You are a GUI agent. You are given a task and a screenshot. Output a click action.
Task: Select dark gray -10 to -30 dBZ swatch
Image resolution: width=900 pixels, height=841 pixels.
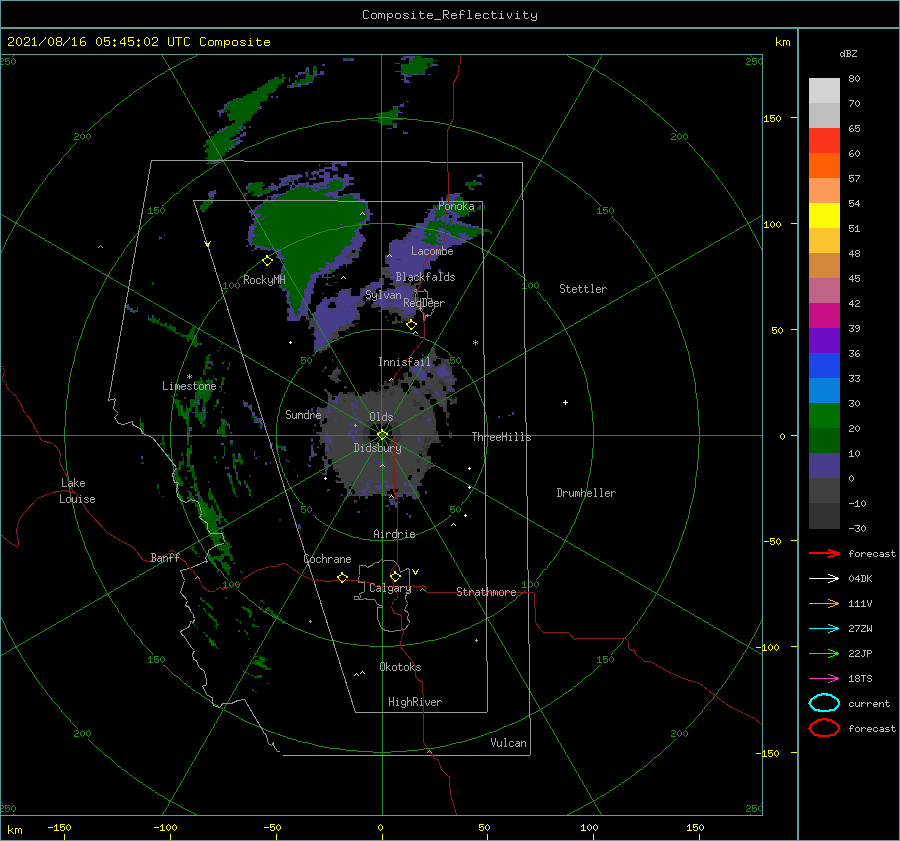click(824, 516)
